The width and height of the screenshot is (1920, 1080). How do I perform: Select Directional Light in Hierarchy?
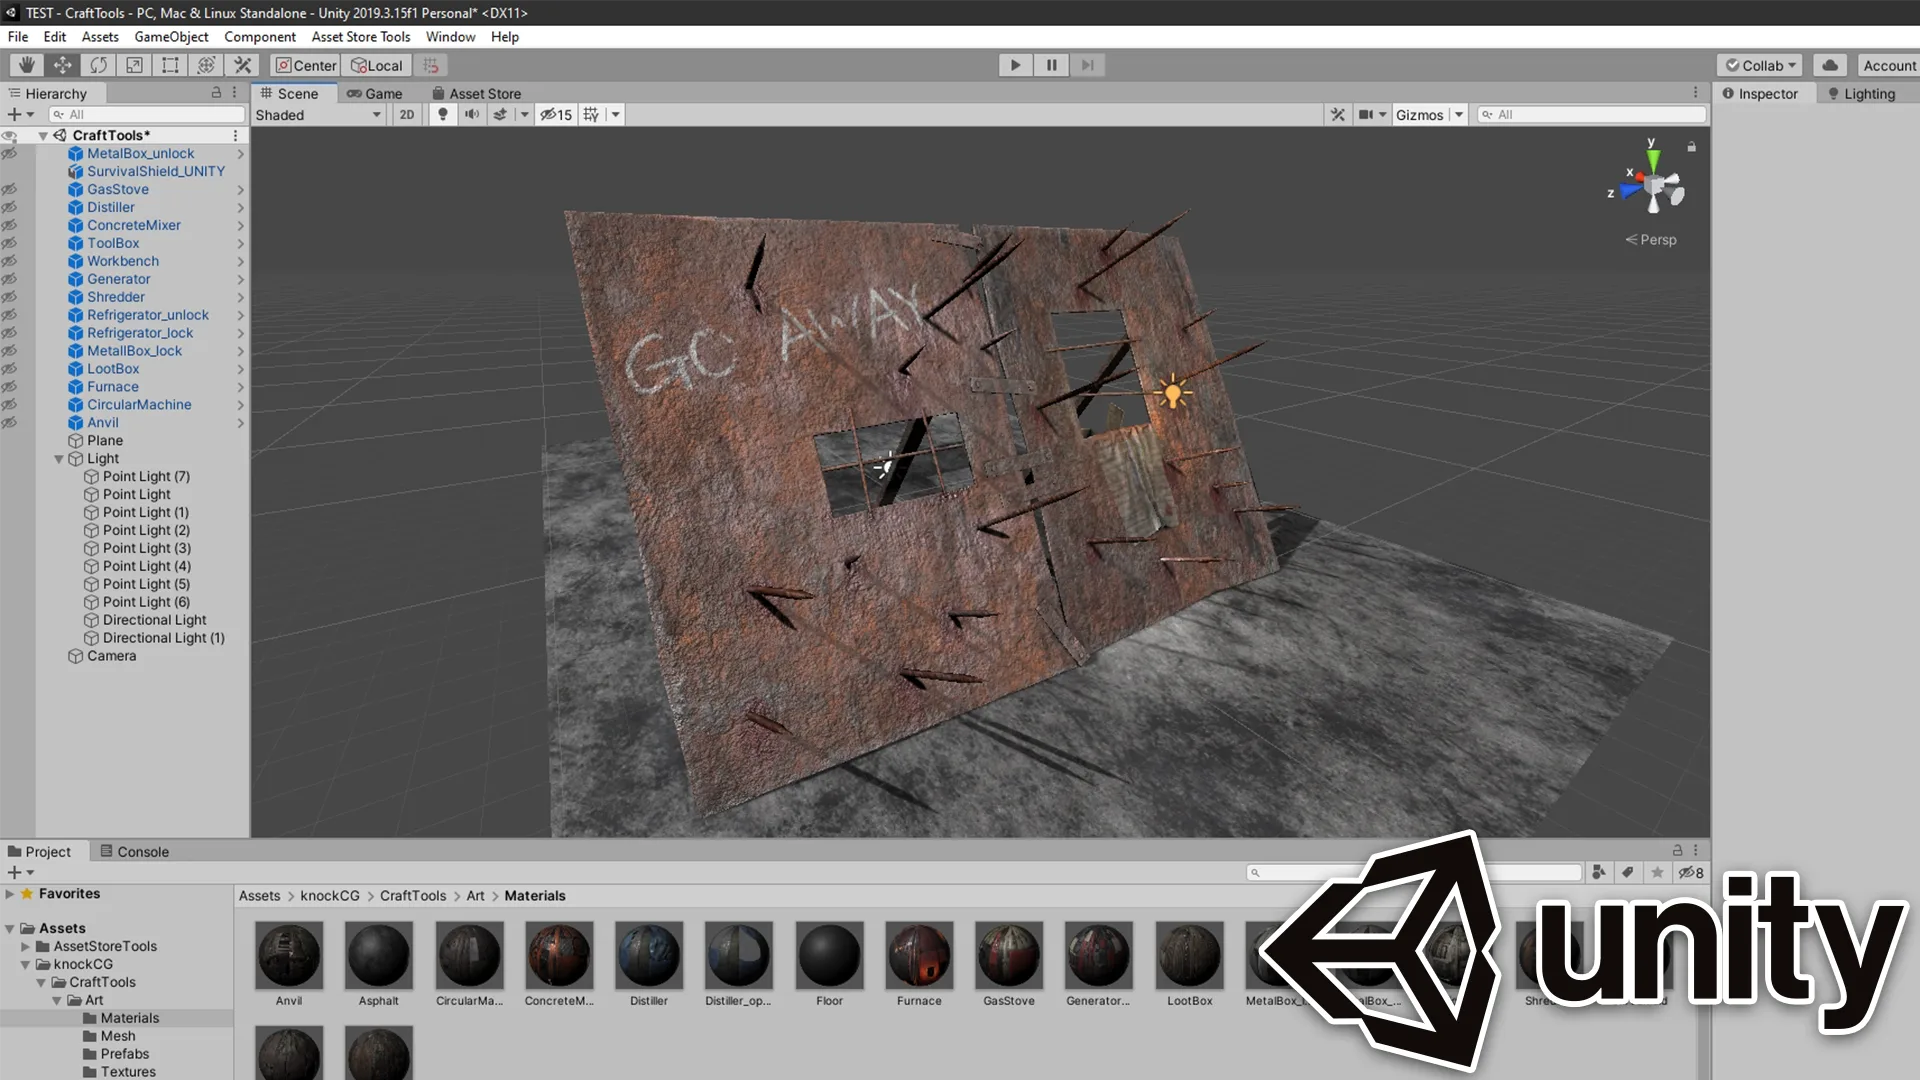click(x=155, y=620)
